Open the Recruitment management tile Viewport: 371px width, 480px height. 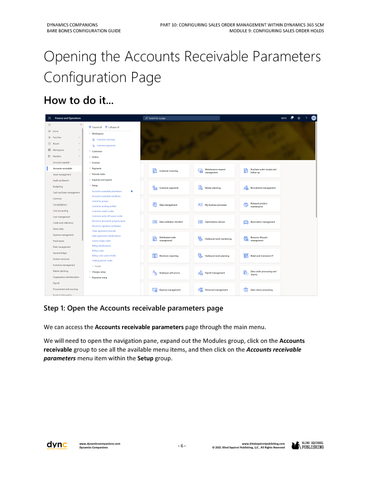click(260, 188)
